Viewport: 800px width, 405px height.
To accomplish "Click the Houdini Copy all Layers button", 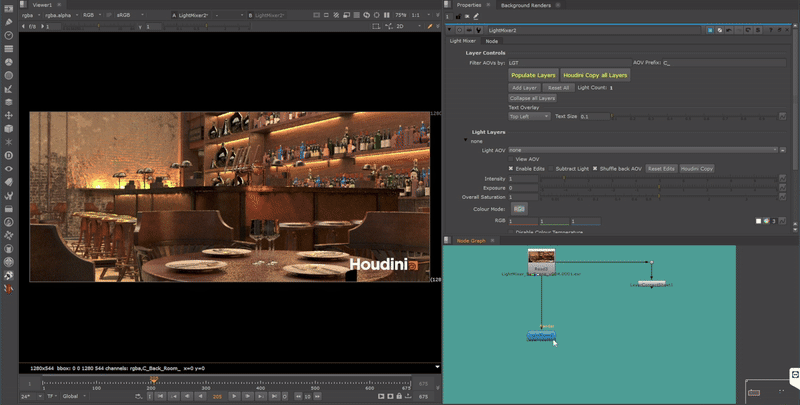I will 595,75.
